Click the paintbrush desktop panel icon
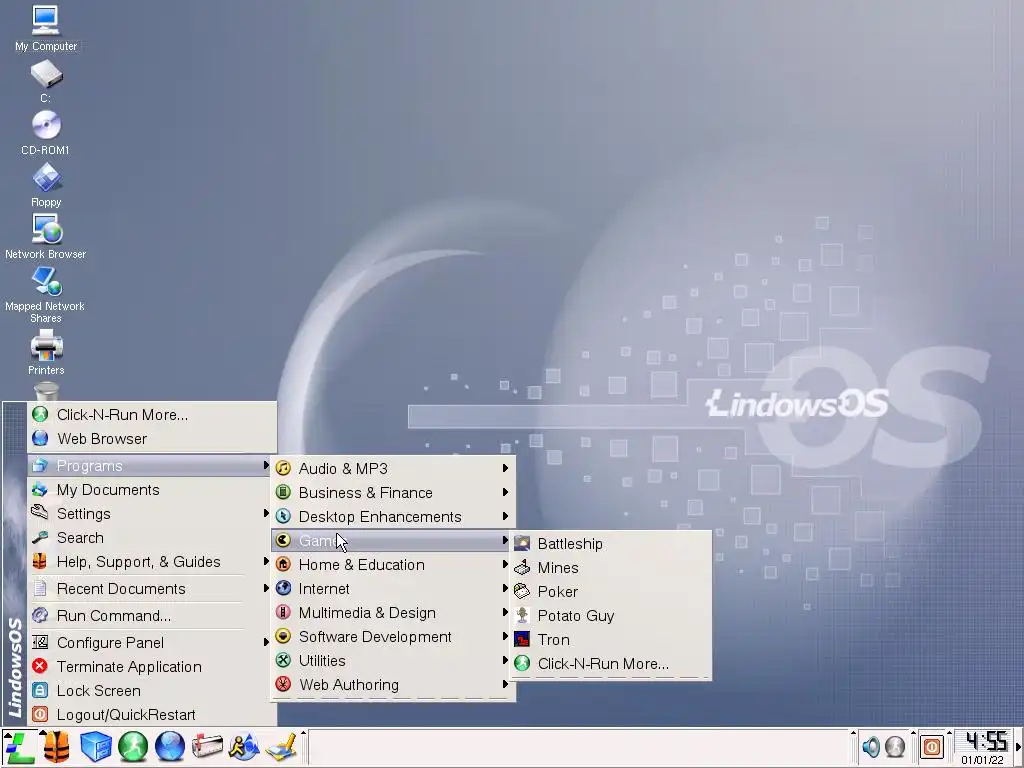The width and height of the screenshot is (1024, 768). [282, 747]
